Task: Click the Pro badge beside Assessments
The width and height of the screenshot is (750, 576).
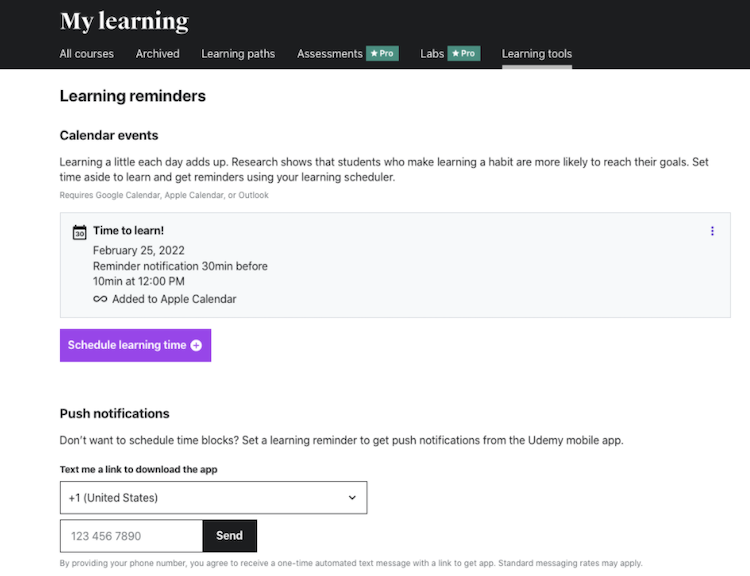Action: 382,53
